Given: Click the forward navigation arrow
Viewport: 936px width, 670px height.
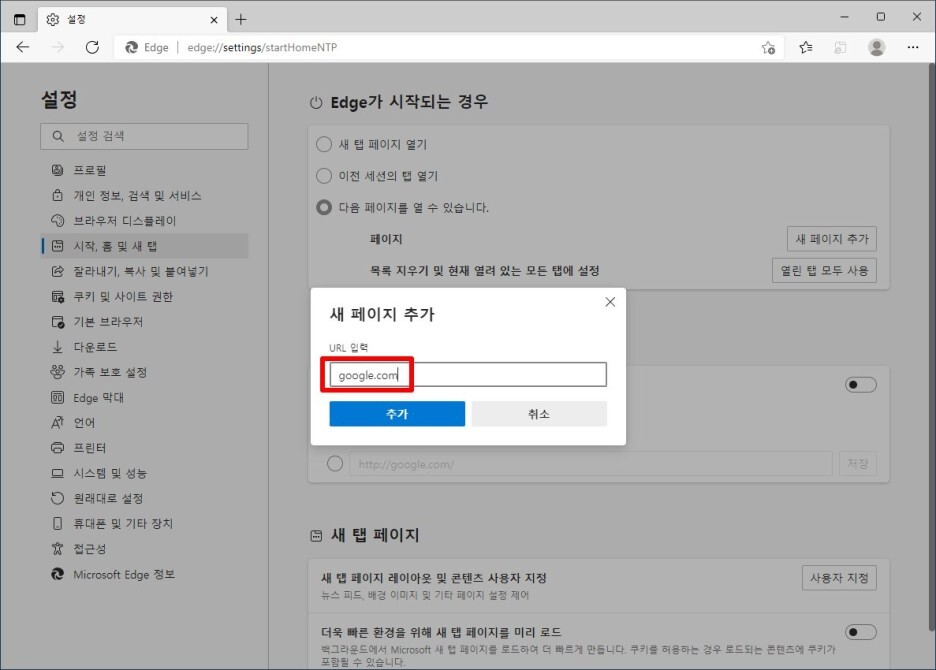Looking at the screenshot, I should (57, 47).
